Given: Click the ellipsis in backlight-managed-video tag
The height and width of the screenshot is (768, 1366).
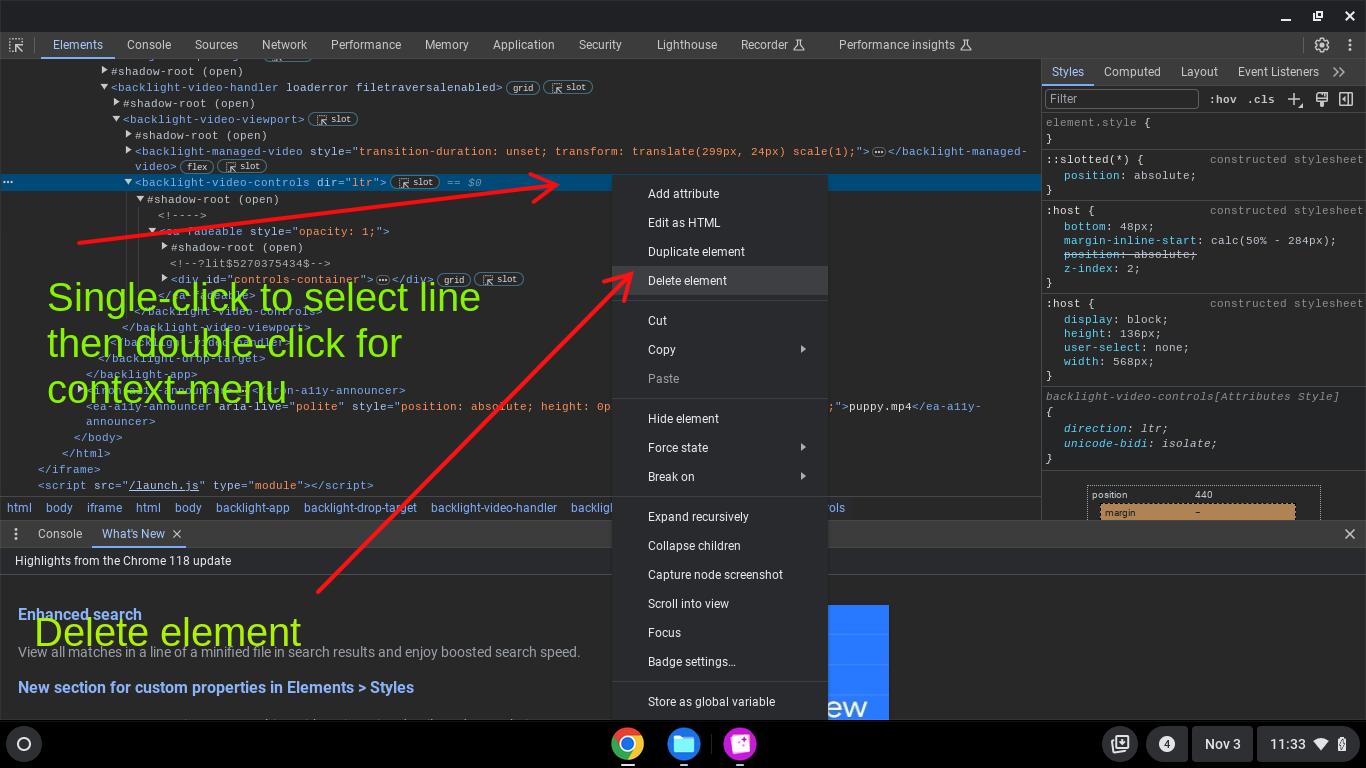Looking at the screenshot, I should pos(878,152).
